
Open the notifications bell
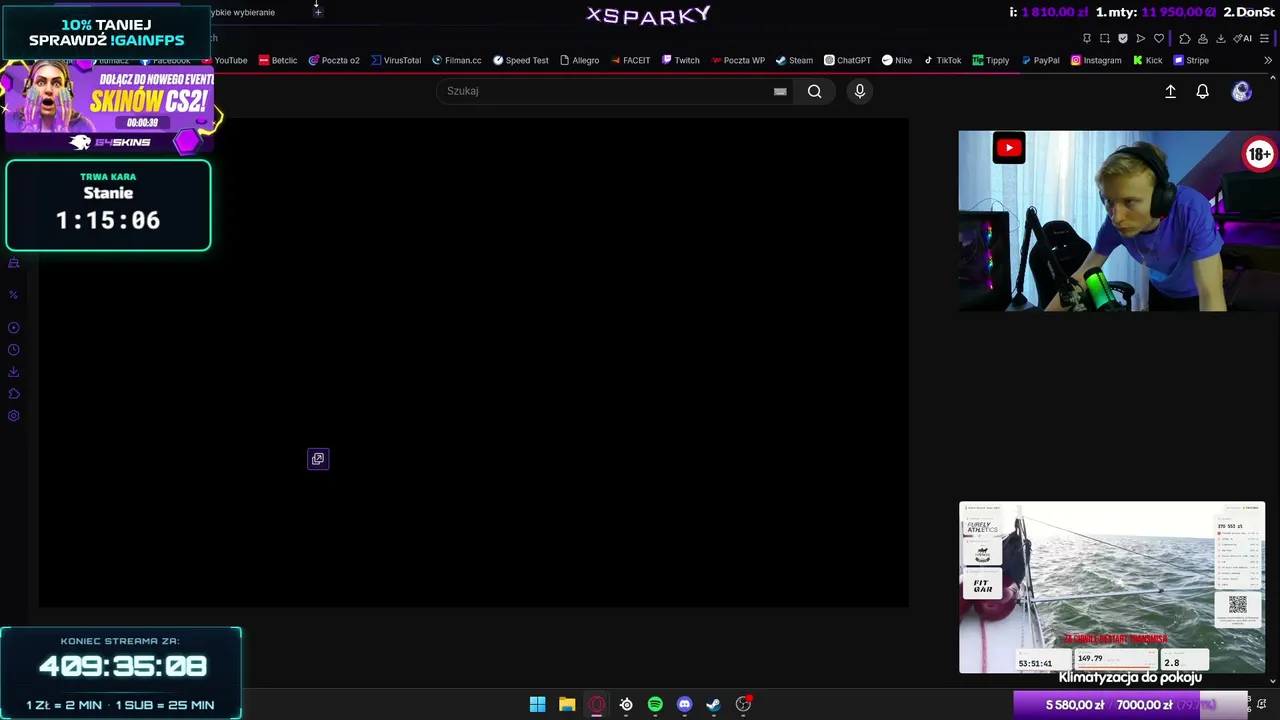(1203, 91)
